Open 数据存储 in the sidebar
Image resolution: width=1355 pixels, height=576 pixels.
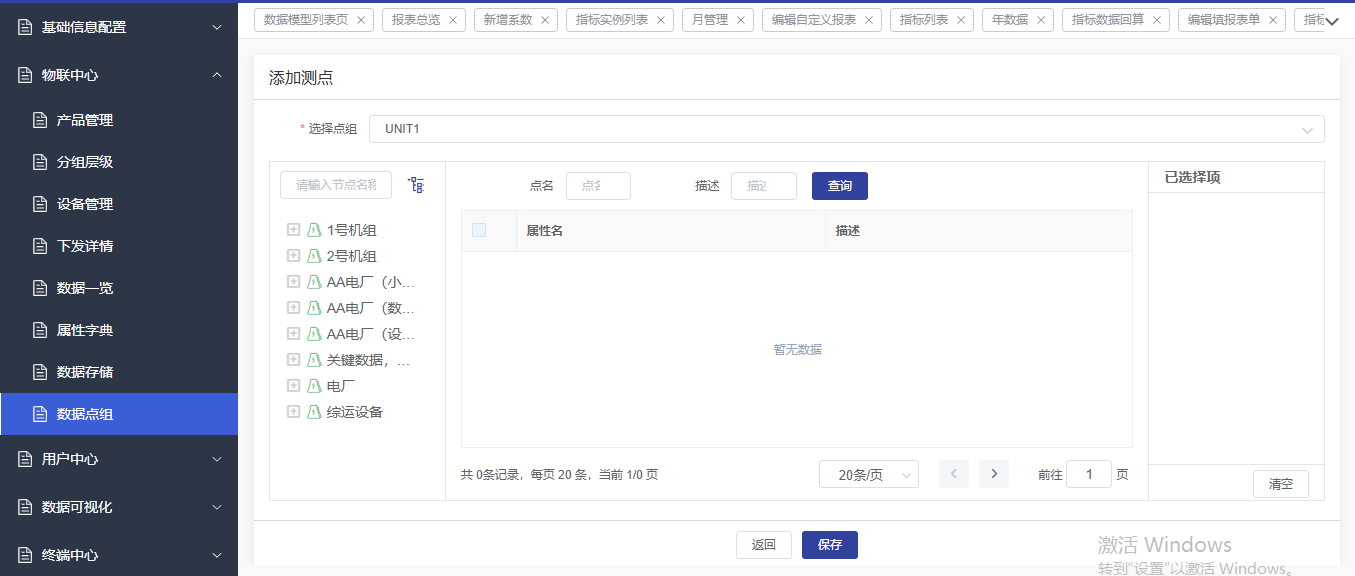tap(85, 372)
